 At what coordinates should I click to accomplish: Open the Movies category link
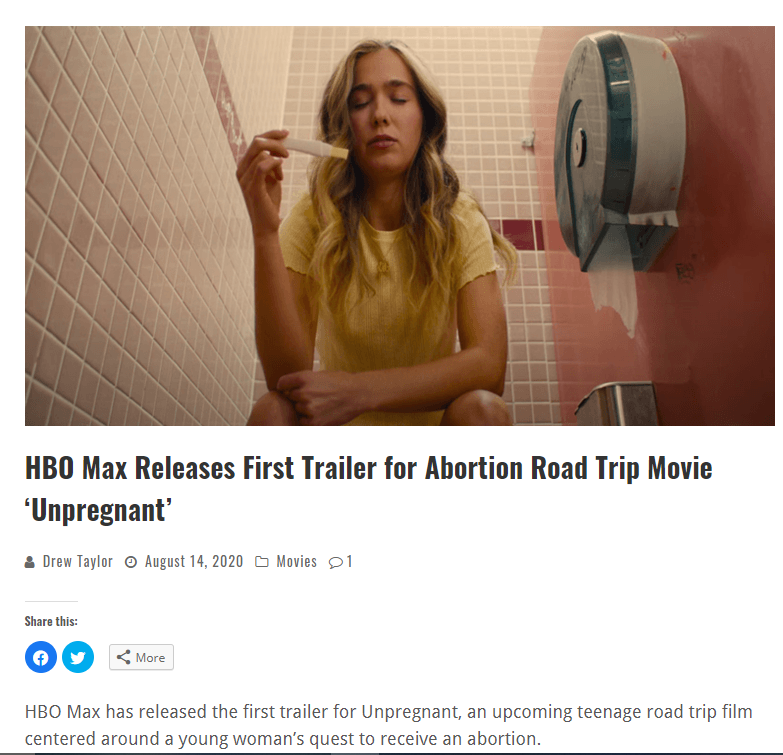pos(297,562)
